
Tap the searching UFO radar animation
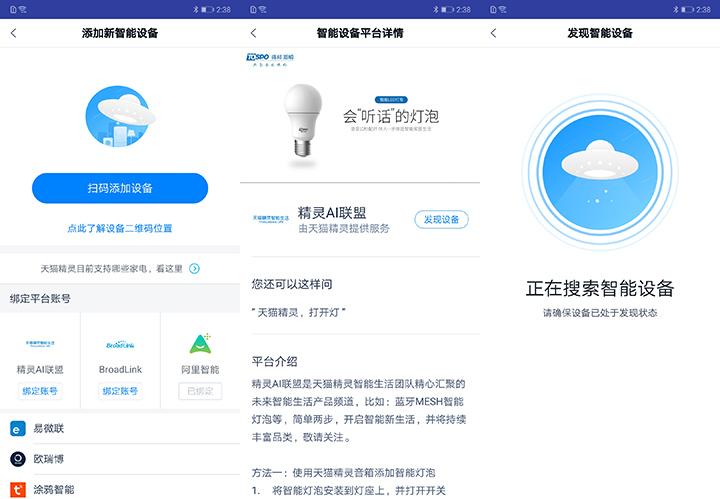tap(600, 172)
